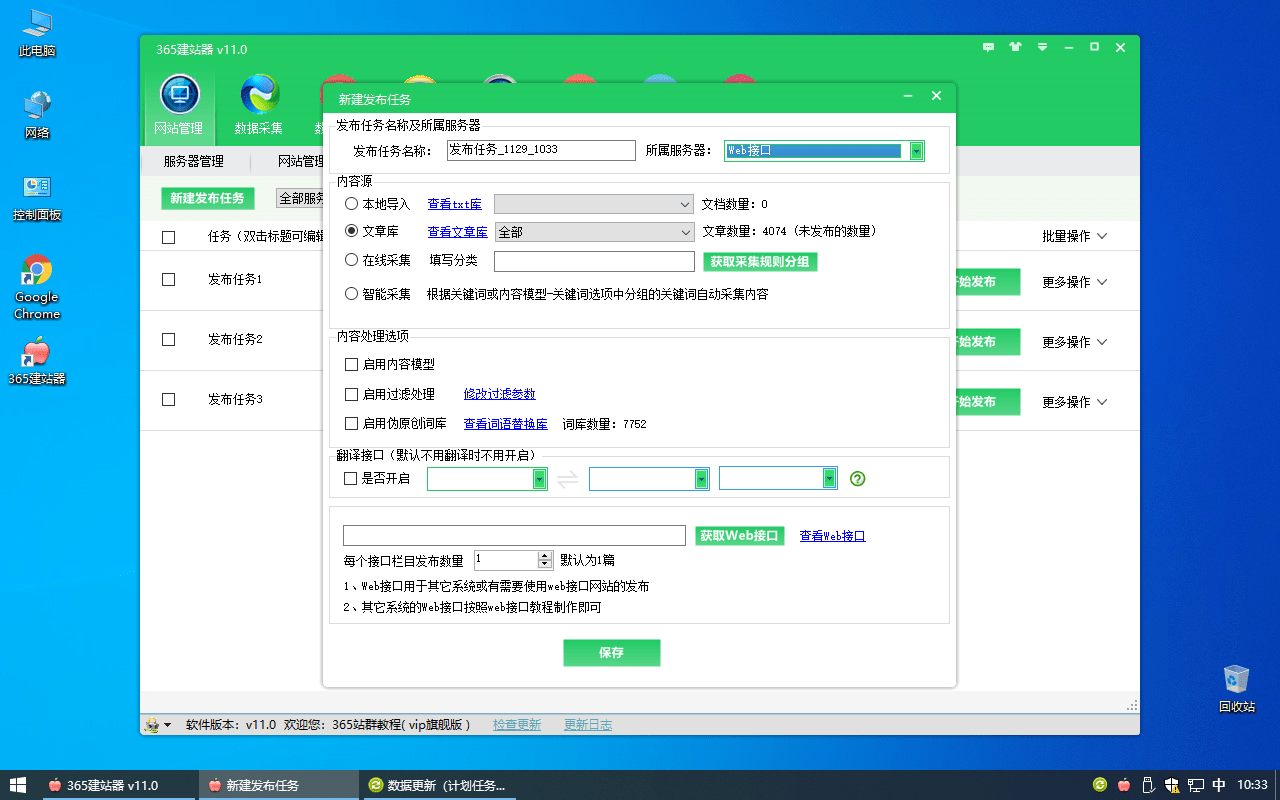Open 此电脑 desktop icon

37,33
